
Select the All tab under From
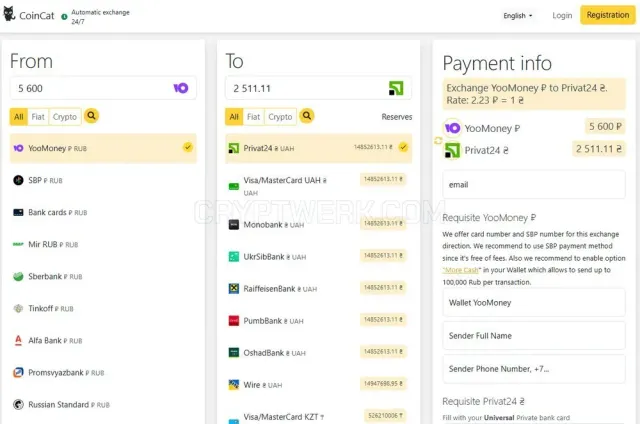click(x=19, y=117)
